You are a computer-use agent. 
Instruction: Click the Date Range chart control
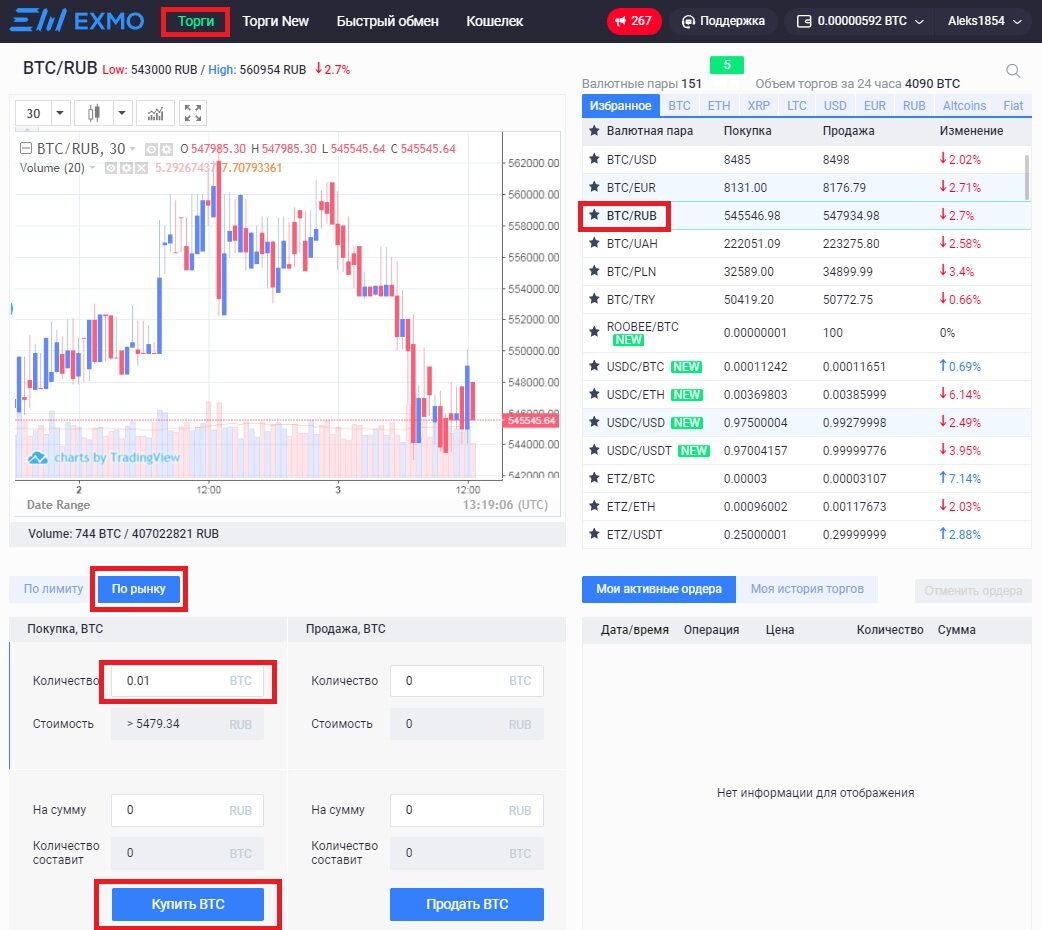[58, 505]
